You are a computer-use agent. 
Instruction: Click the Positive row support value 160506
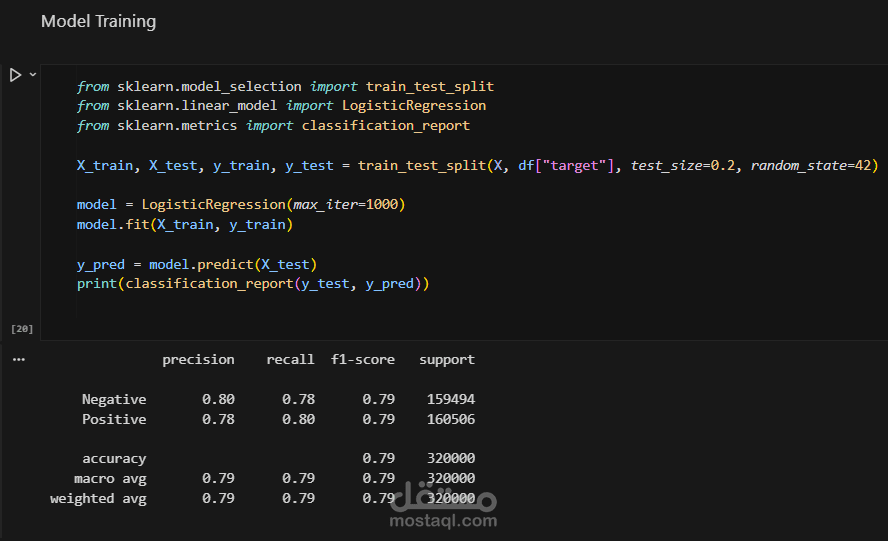[x=450, y=419]
